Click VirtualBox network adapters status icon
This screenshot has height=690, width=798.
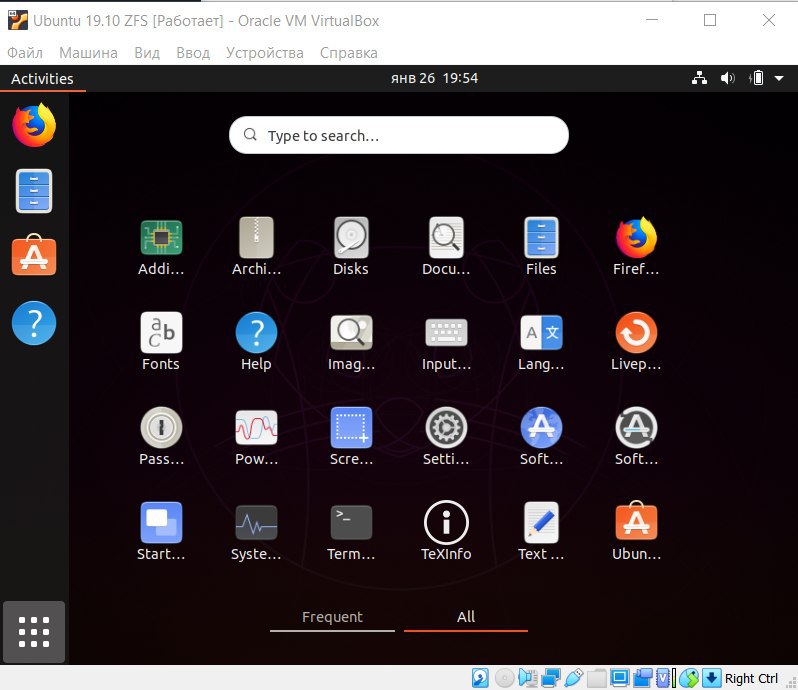[551, 678]
